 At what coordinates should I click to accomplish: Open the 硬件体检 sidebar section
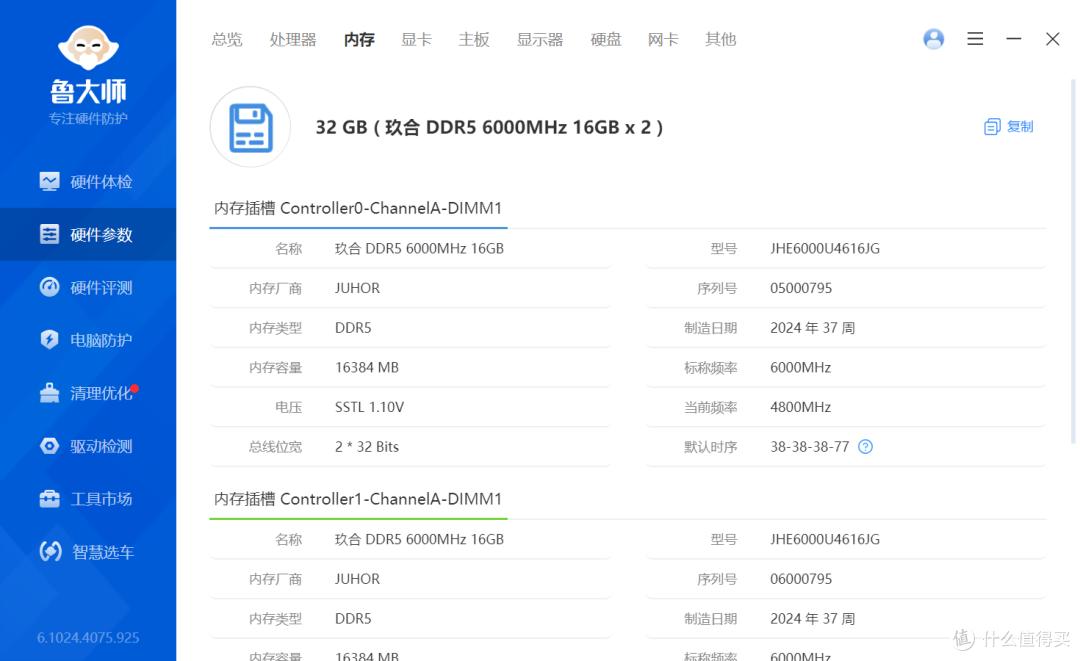point(87,182)
